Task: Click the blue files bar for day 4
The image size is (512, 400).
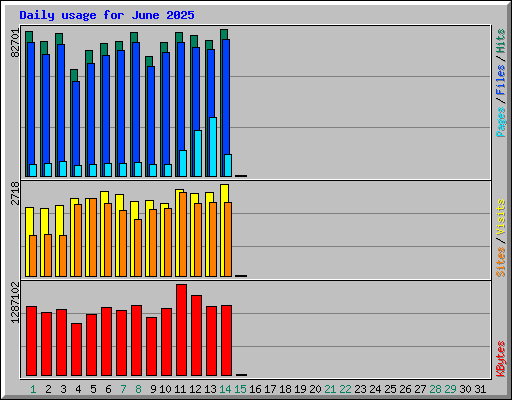Action: tap(76, 123)
